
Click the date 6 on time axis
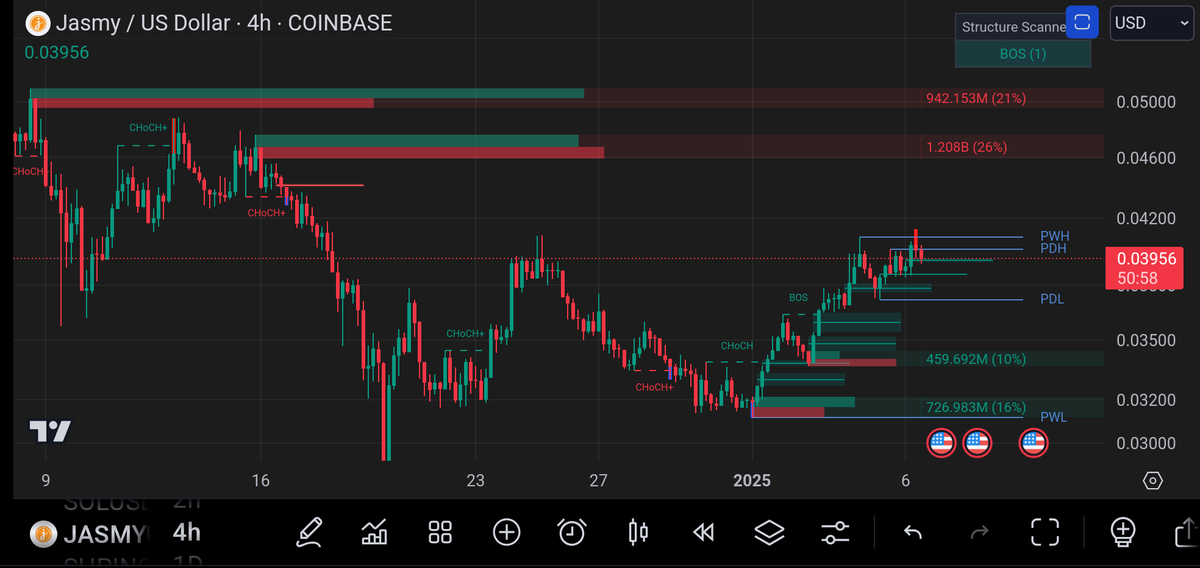click(904, 481)
